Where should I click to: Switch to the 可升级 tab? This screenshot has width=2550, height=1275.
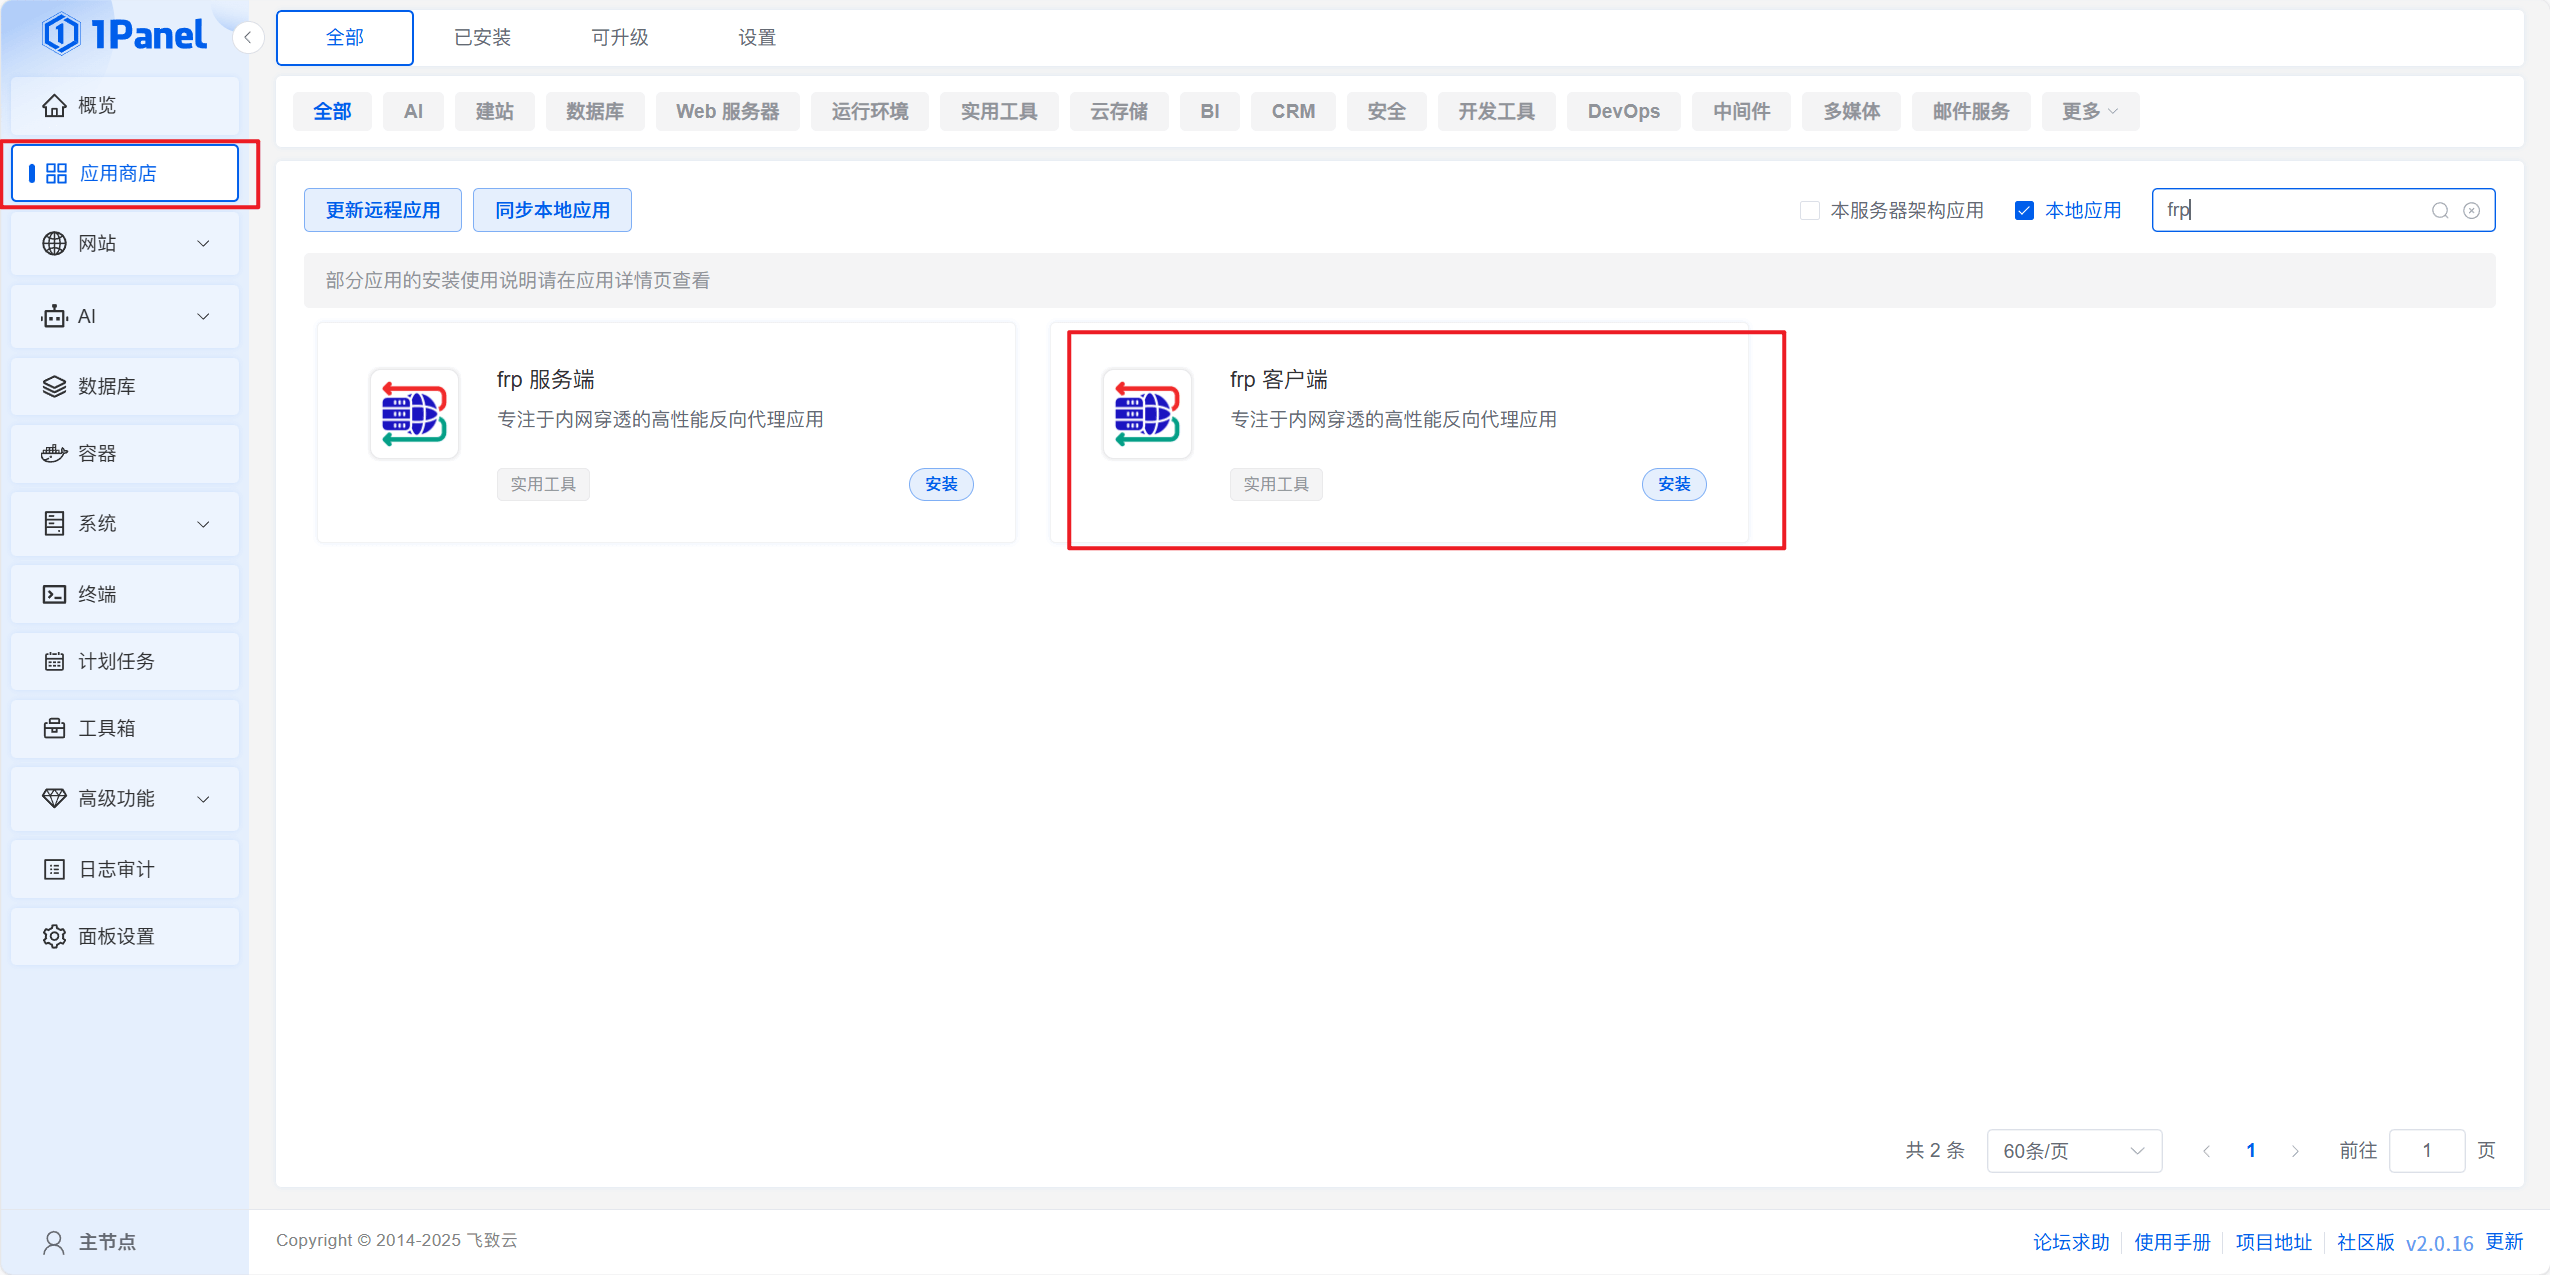click(619, 37)
